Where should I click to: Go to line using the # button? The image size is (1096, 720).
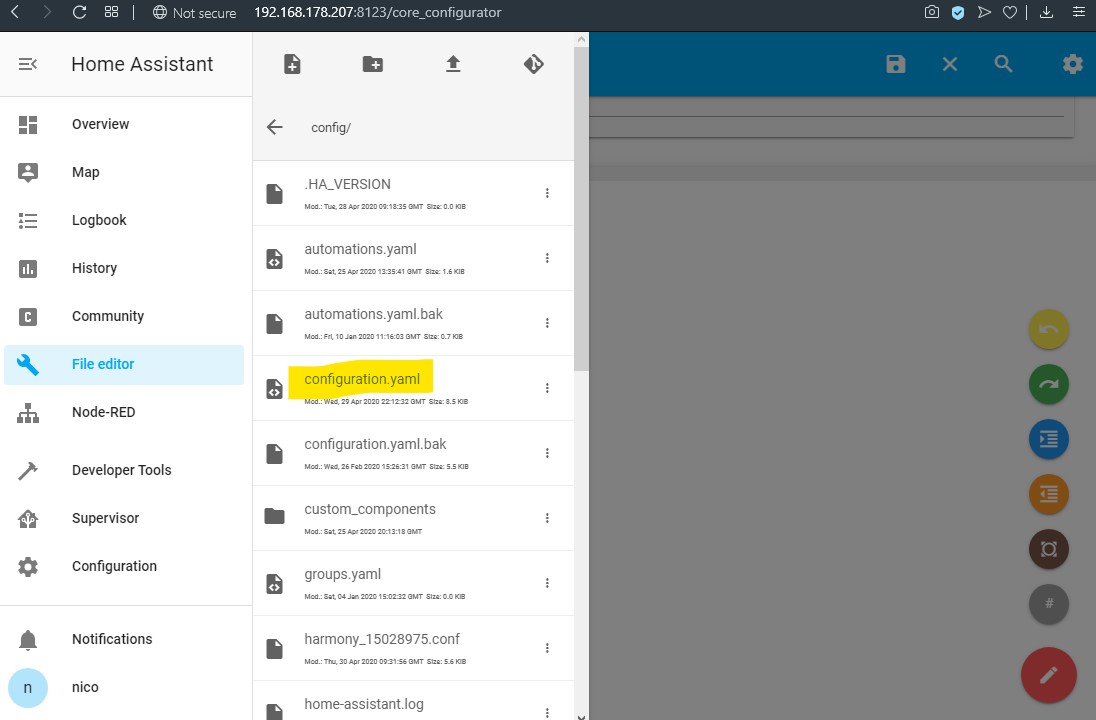[x=1048, y=603]
